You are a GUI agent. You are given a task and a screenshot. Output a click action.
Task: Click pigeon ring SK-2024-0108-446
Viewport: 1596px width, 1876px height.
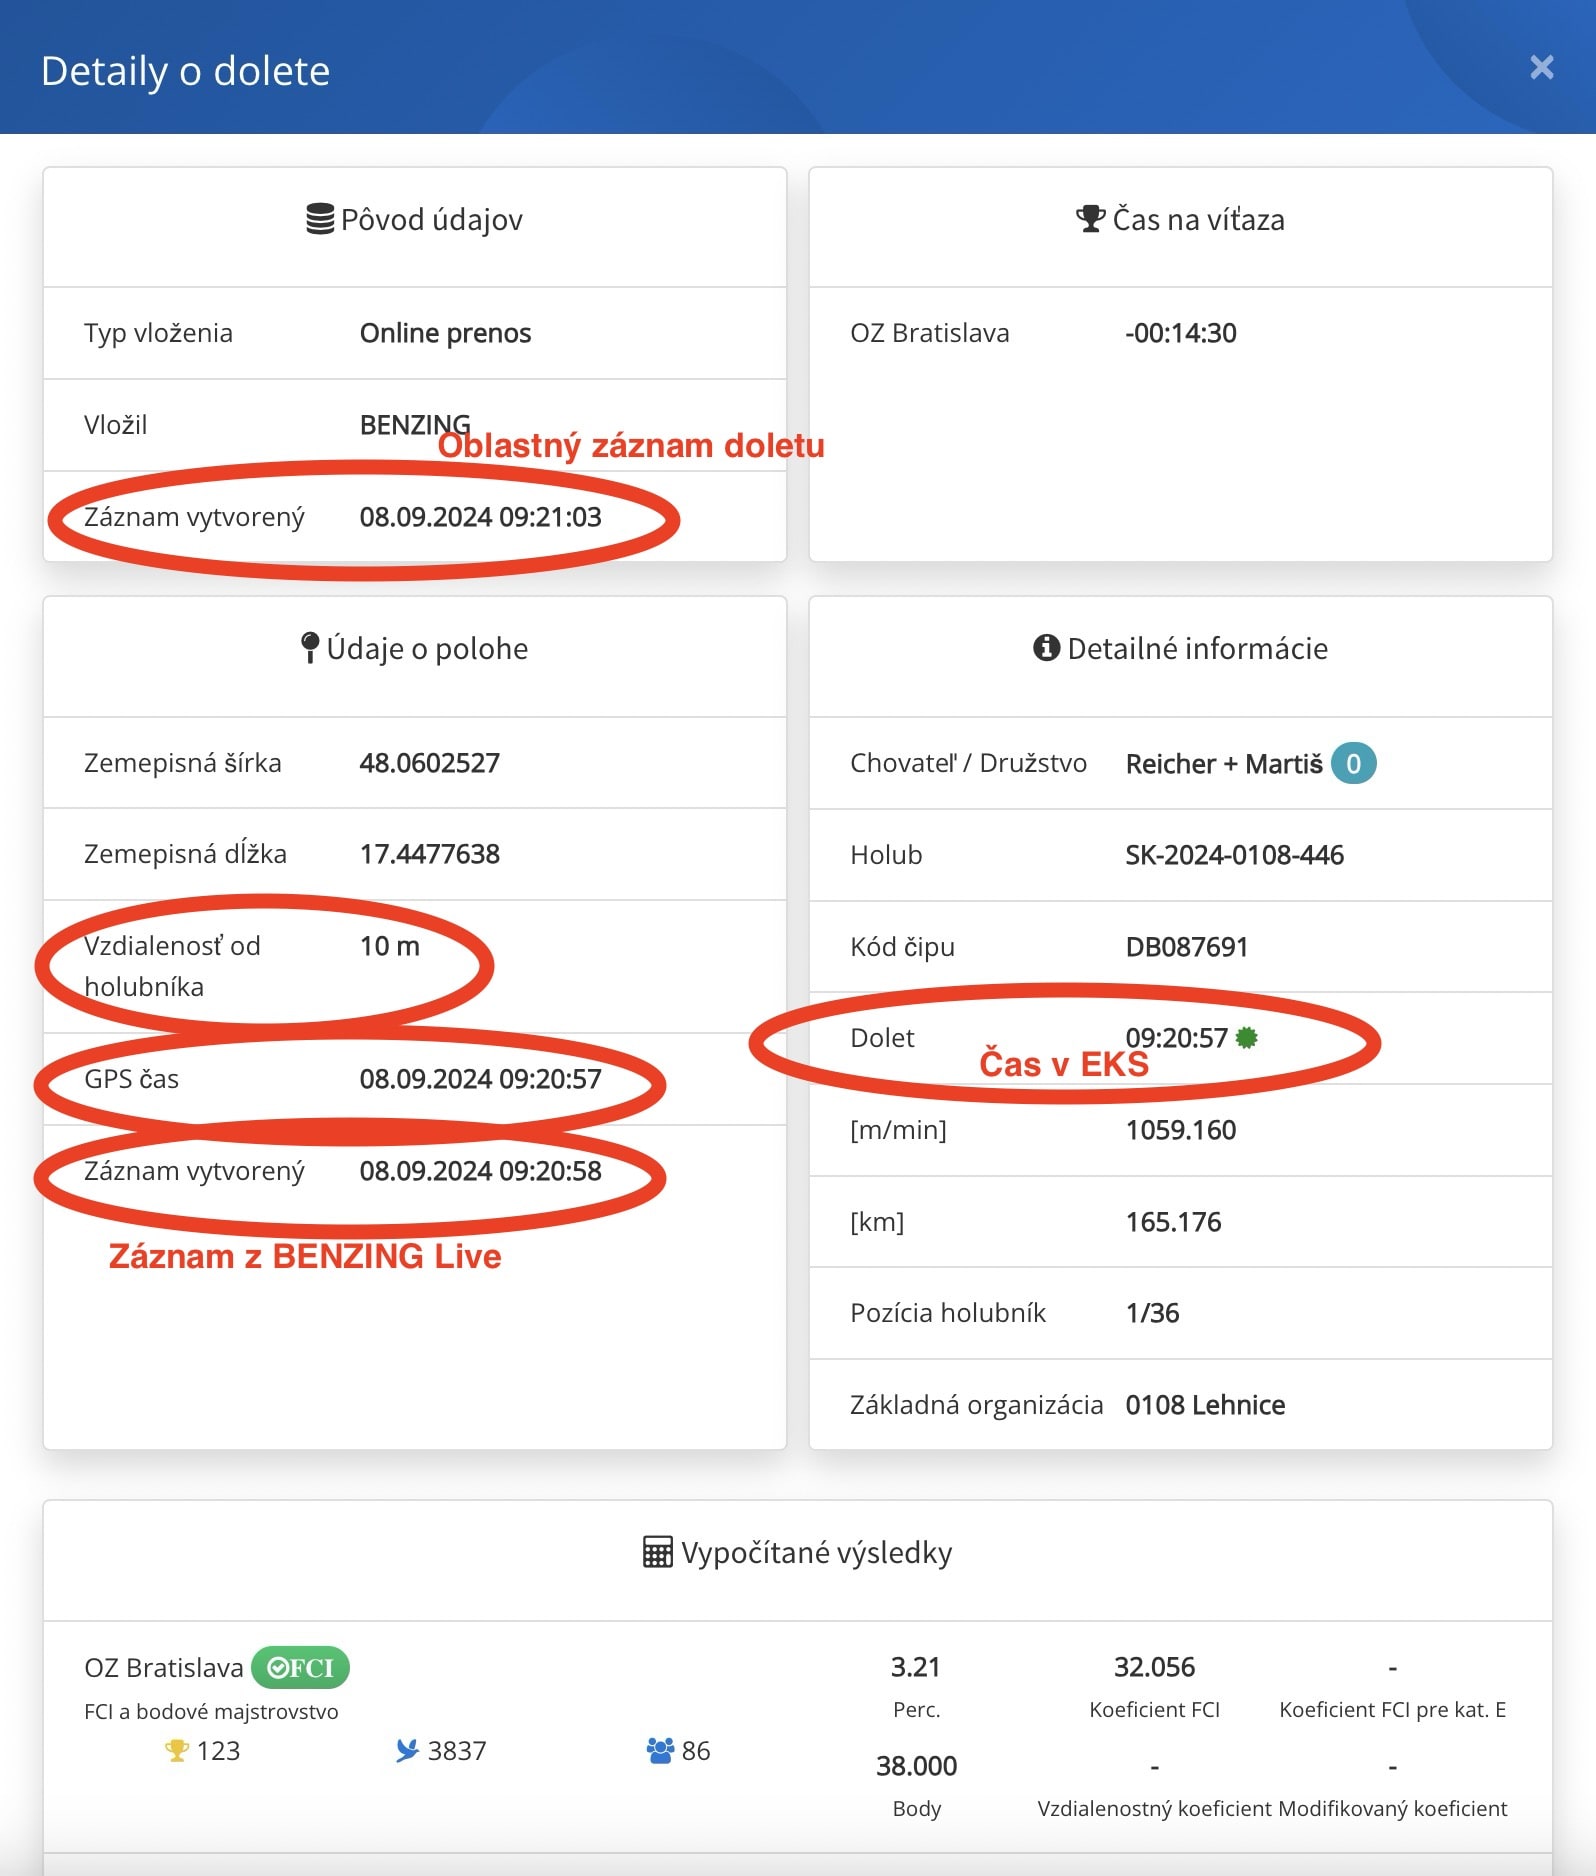[x=1235, y=855]
